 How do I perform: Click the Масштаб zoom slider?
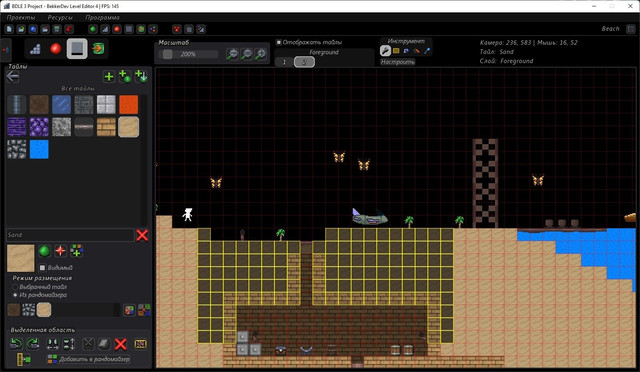coord(189,54)
